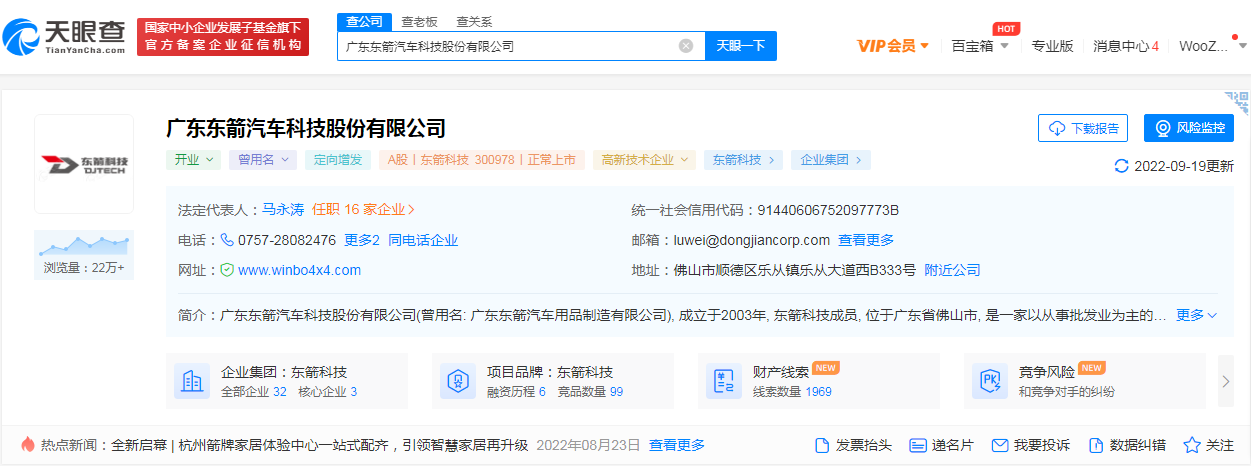1251x466 pixels.
Task: Open 消息中心 message center
Action: click(x=1126, y=46)
